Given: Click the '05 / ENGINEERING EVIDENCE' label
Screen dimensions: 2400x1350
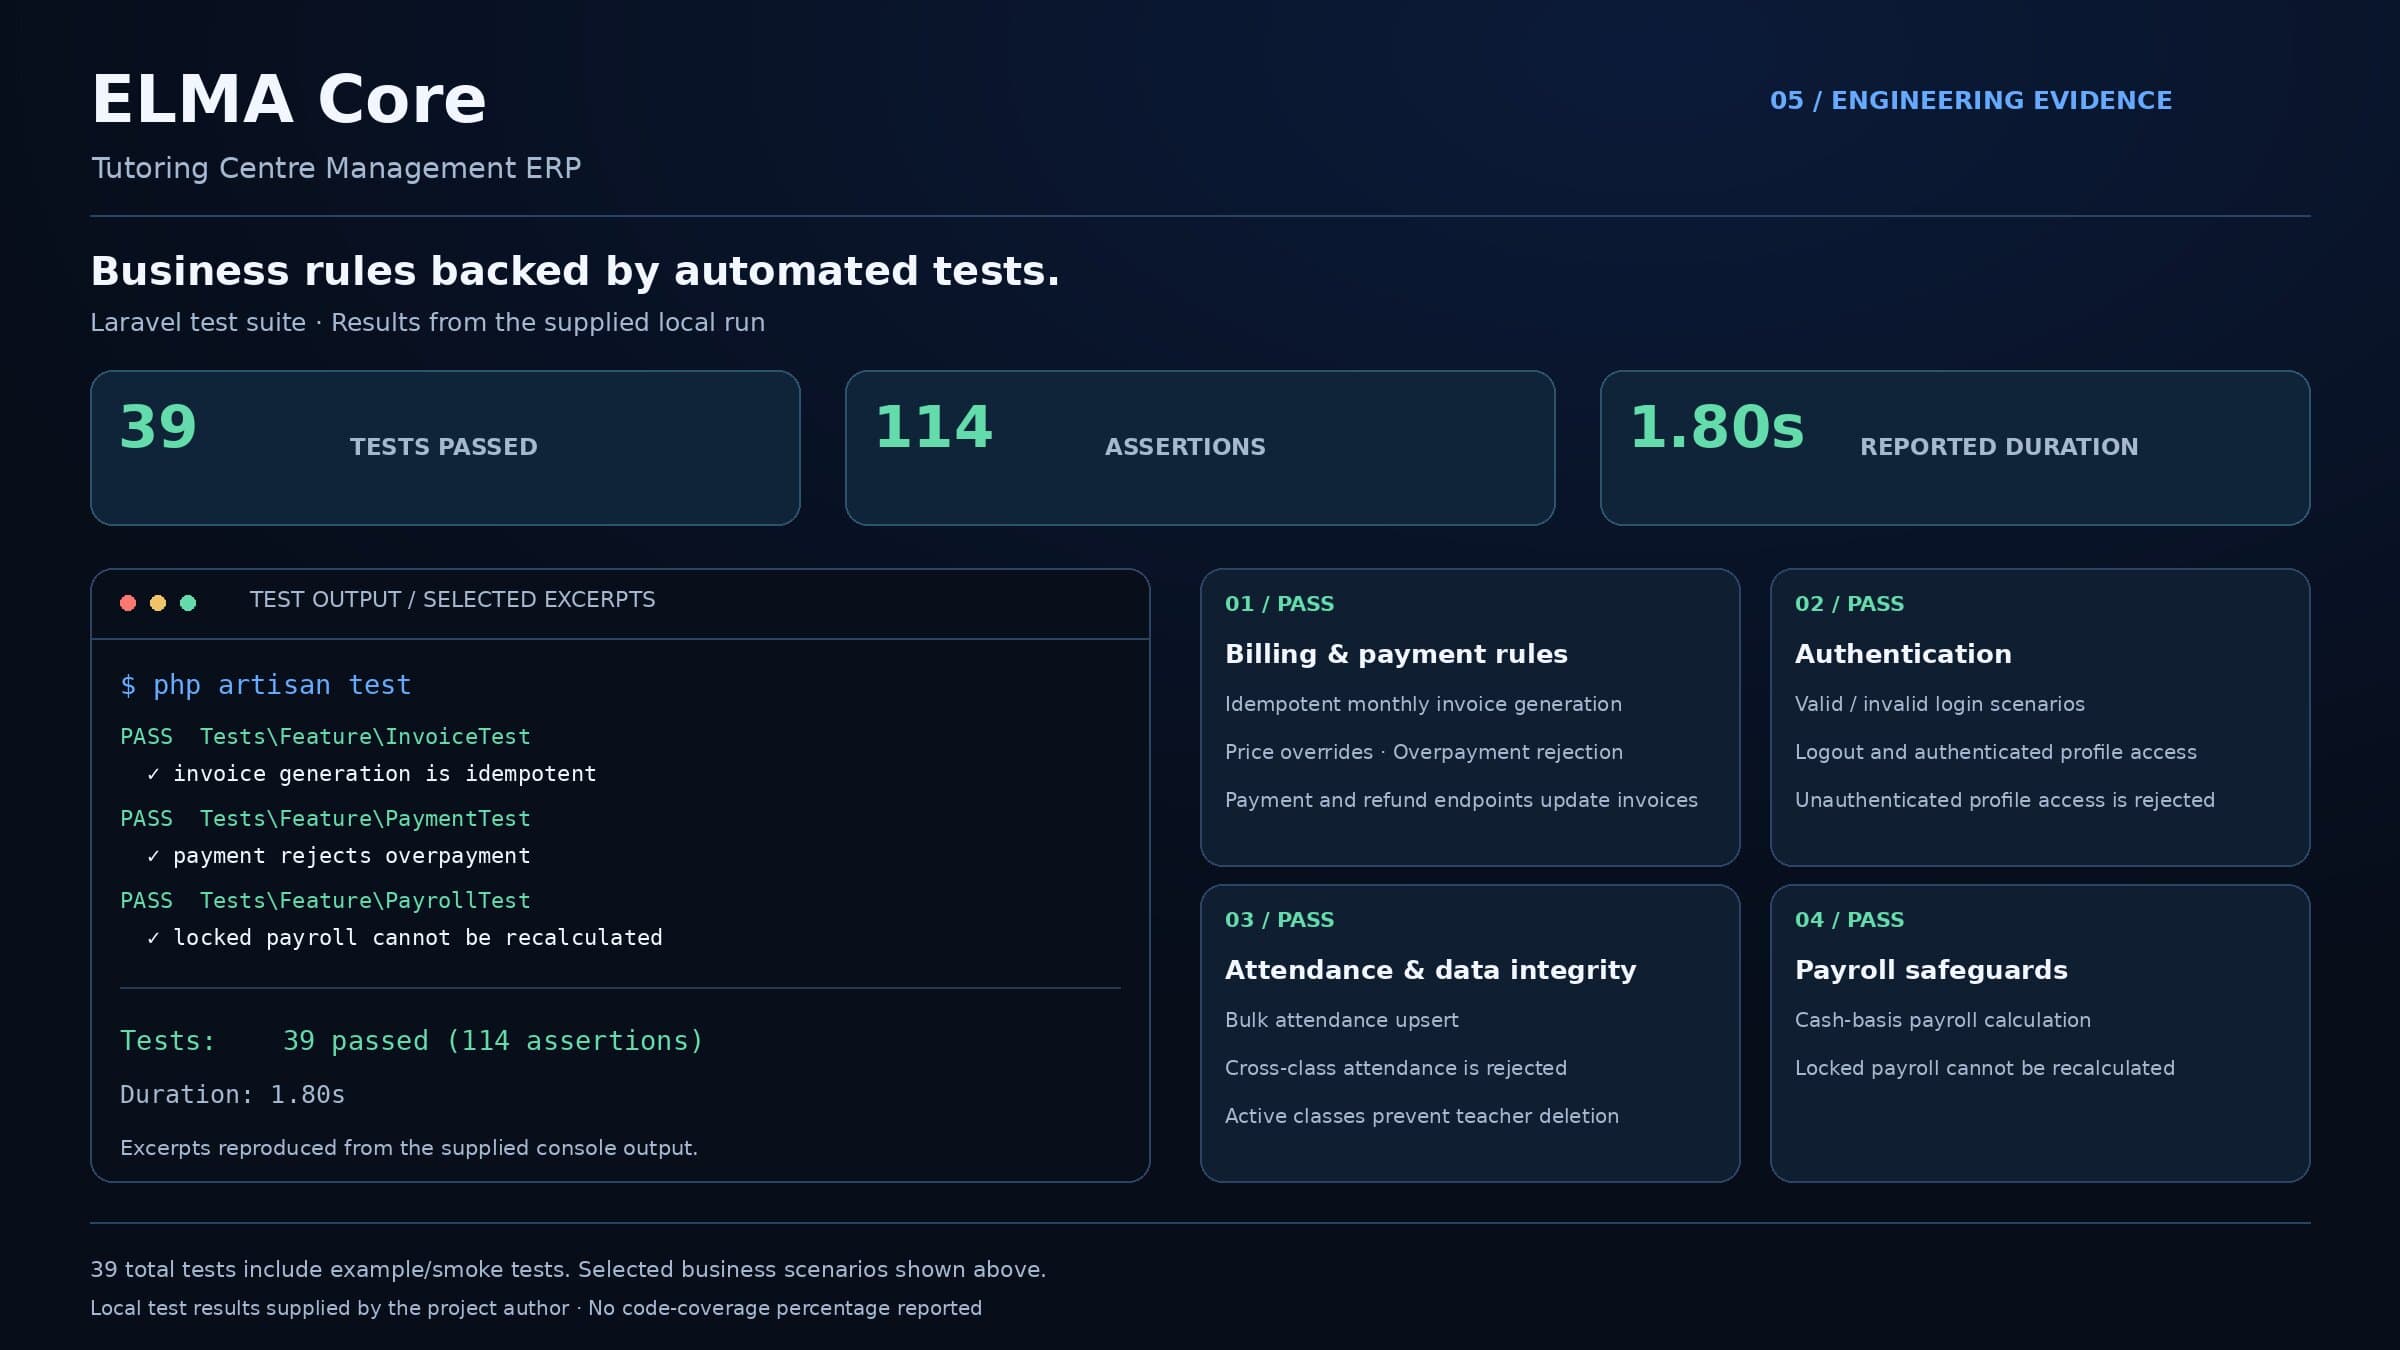Looking at the screenshot, I should click(x=1971, y=101).
